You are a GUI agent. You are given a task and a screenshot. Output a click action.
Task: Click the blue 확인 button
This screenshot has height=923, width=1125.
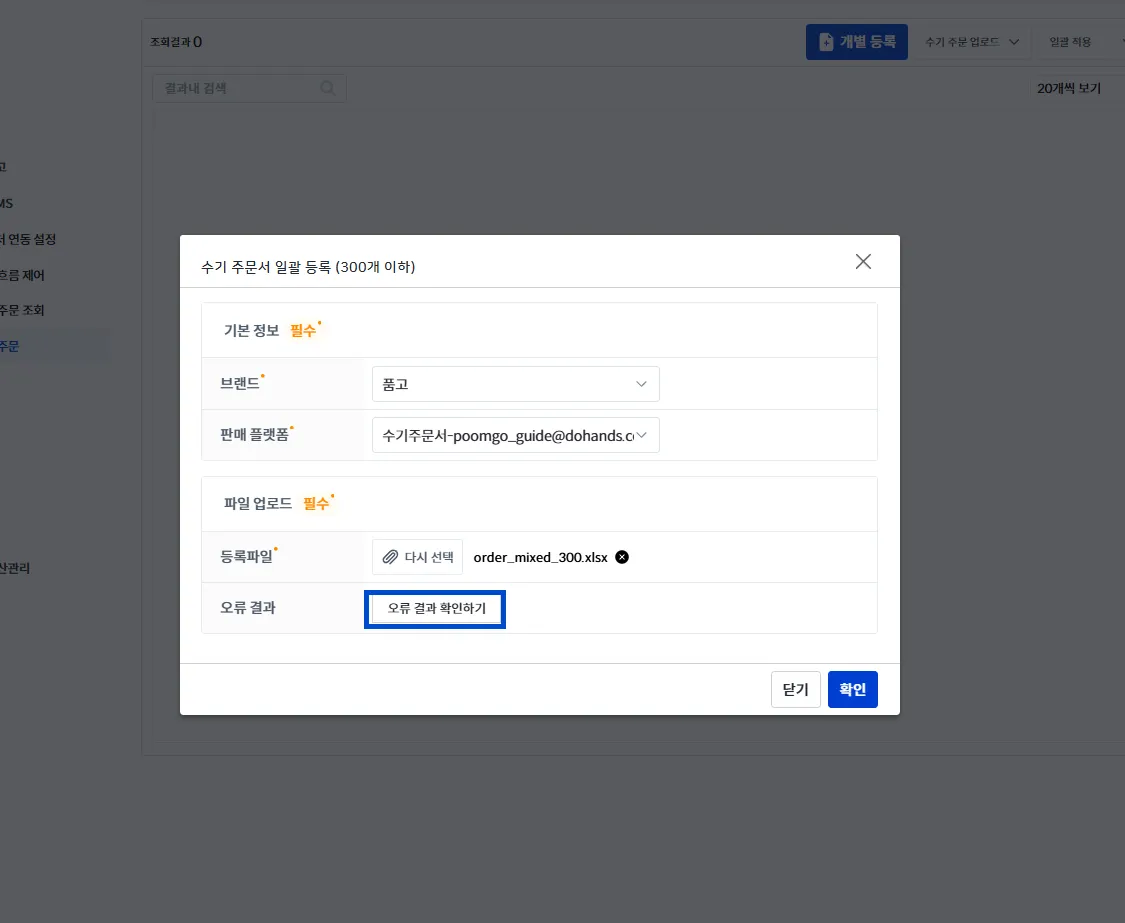coord(852,689)
